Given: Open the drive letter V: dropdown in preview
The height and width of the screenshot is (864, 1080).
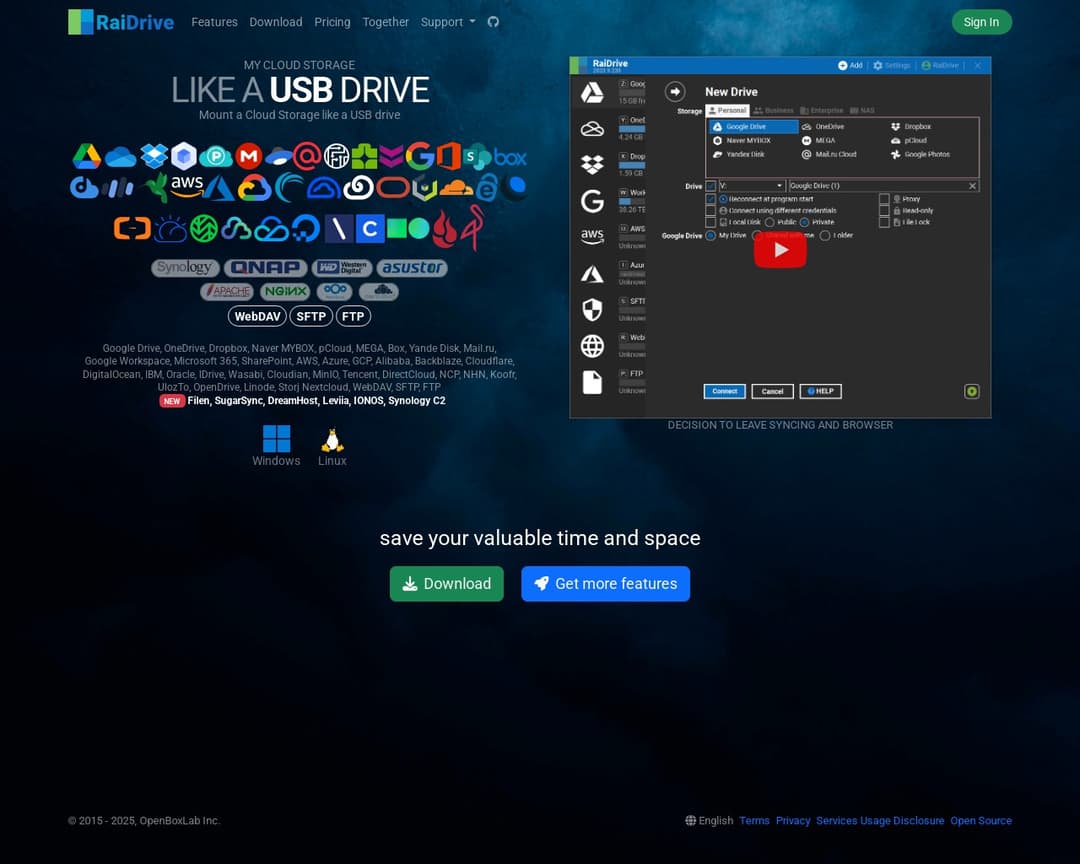Looking at the screenshot, I should (x=751, y=185).
